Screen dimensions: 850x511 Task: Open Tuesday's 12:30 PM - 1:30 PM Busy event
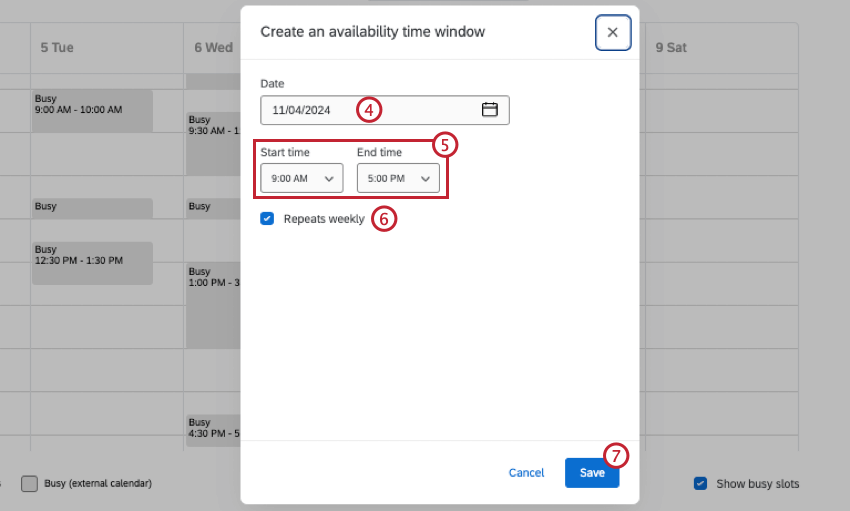[x=92, y=262]
